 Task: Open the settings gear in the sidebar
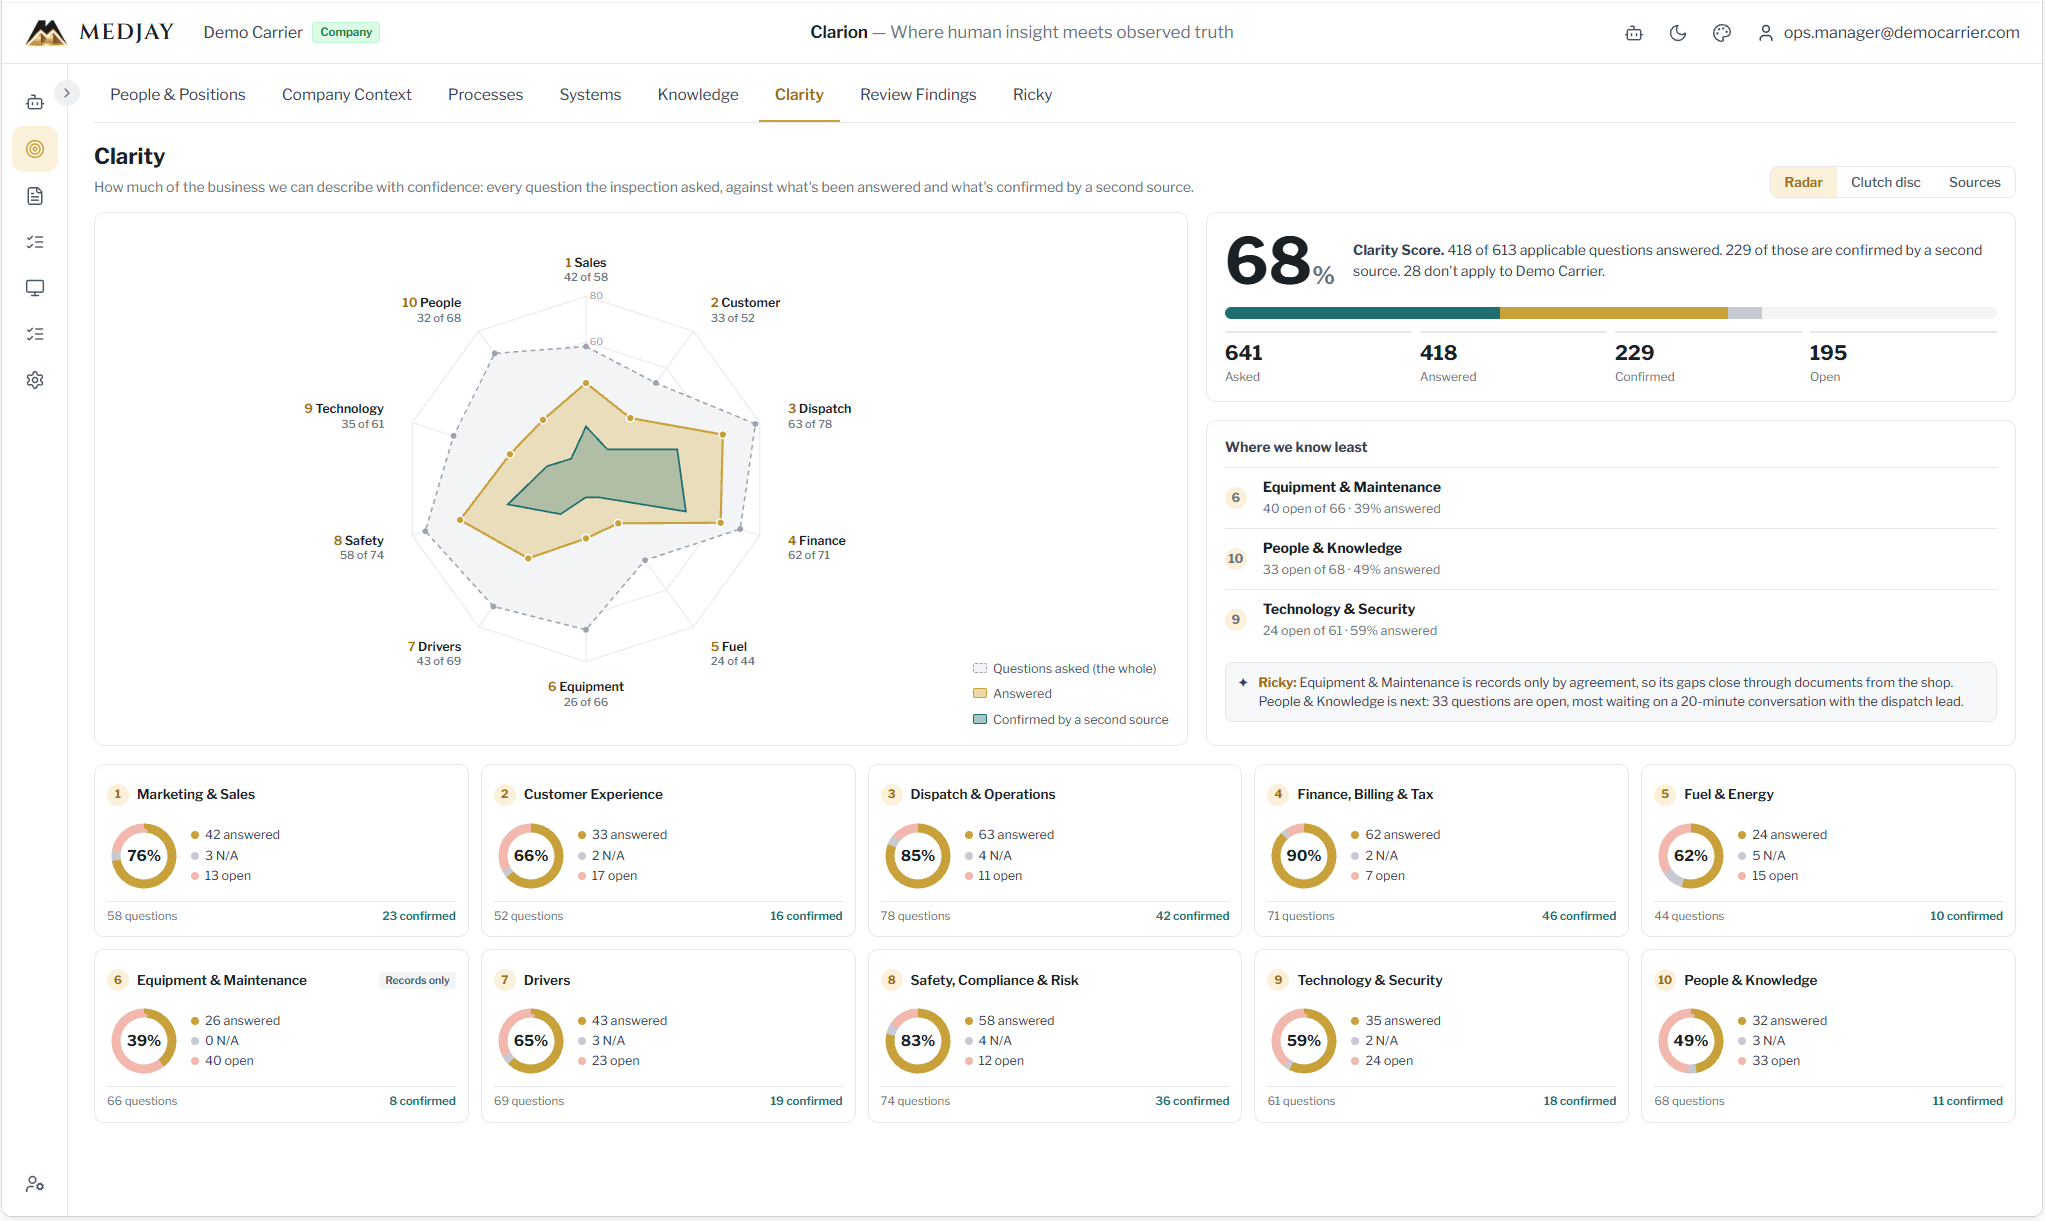coord(35,380)
